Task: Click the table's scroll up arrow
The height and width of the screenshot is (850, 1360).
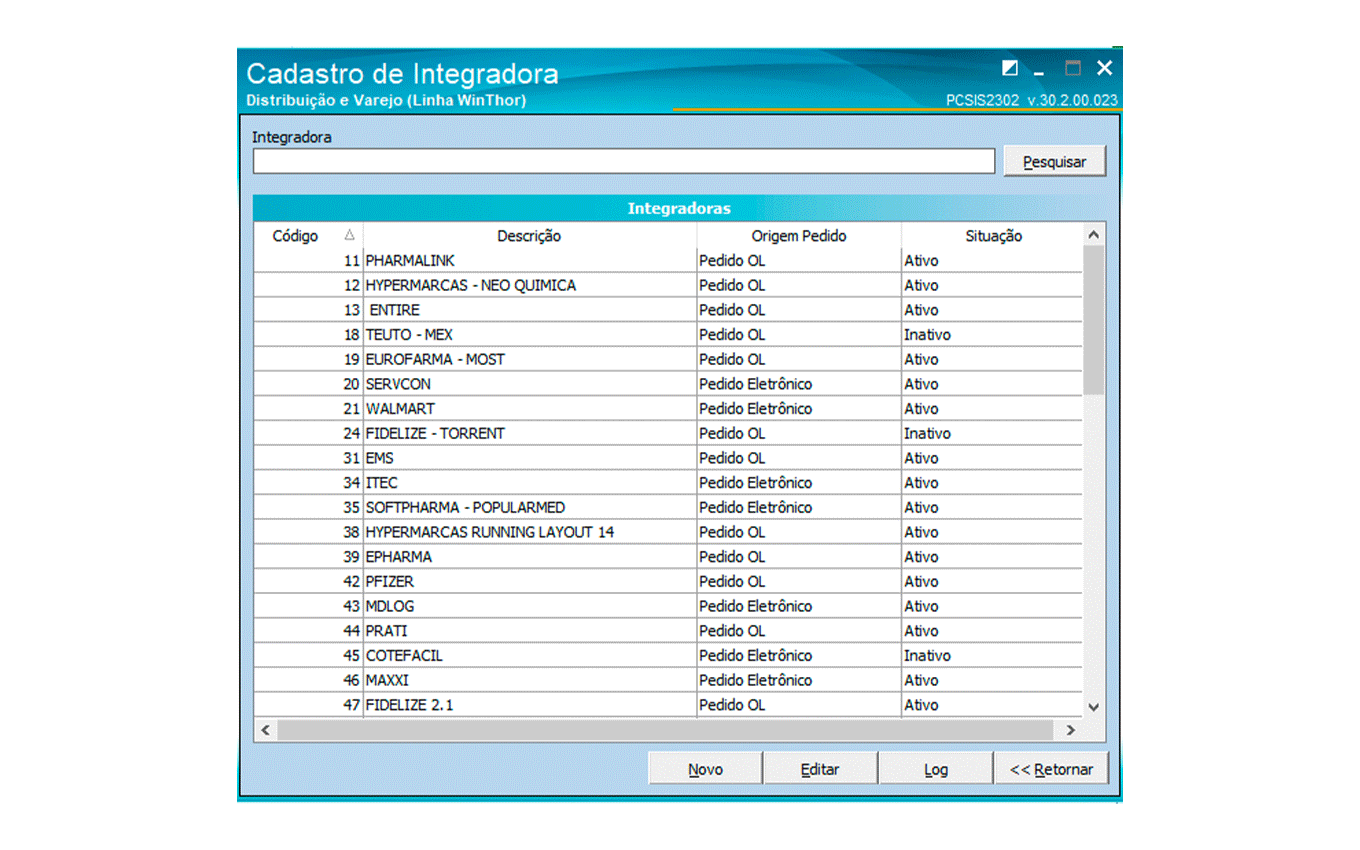Action: click(x=1094, y=235)
